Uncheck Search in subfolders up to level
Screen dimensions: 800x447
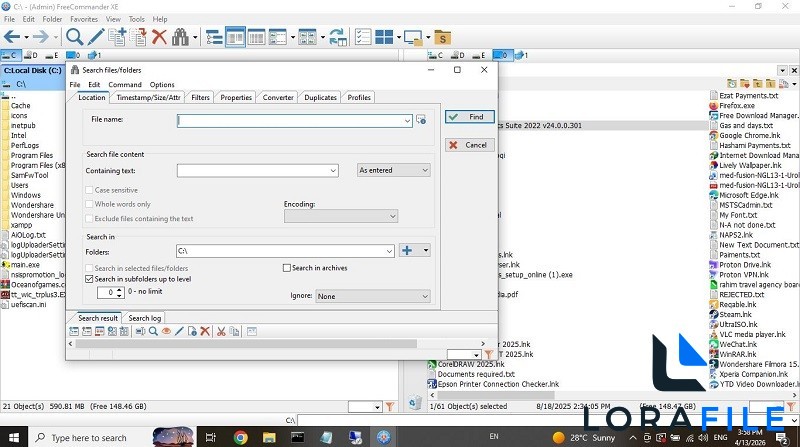[89, 279]
